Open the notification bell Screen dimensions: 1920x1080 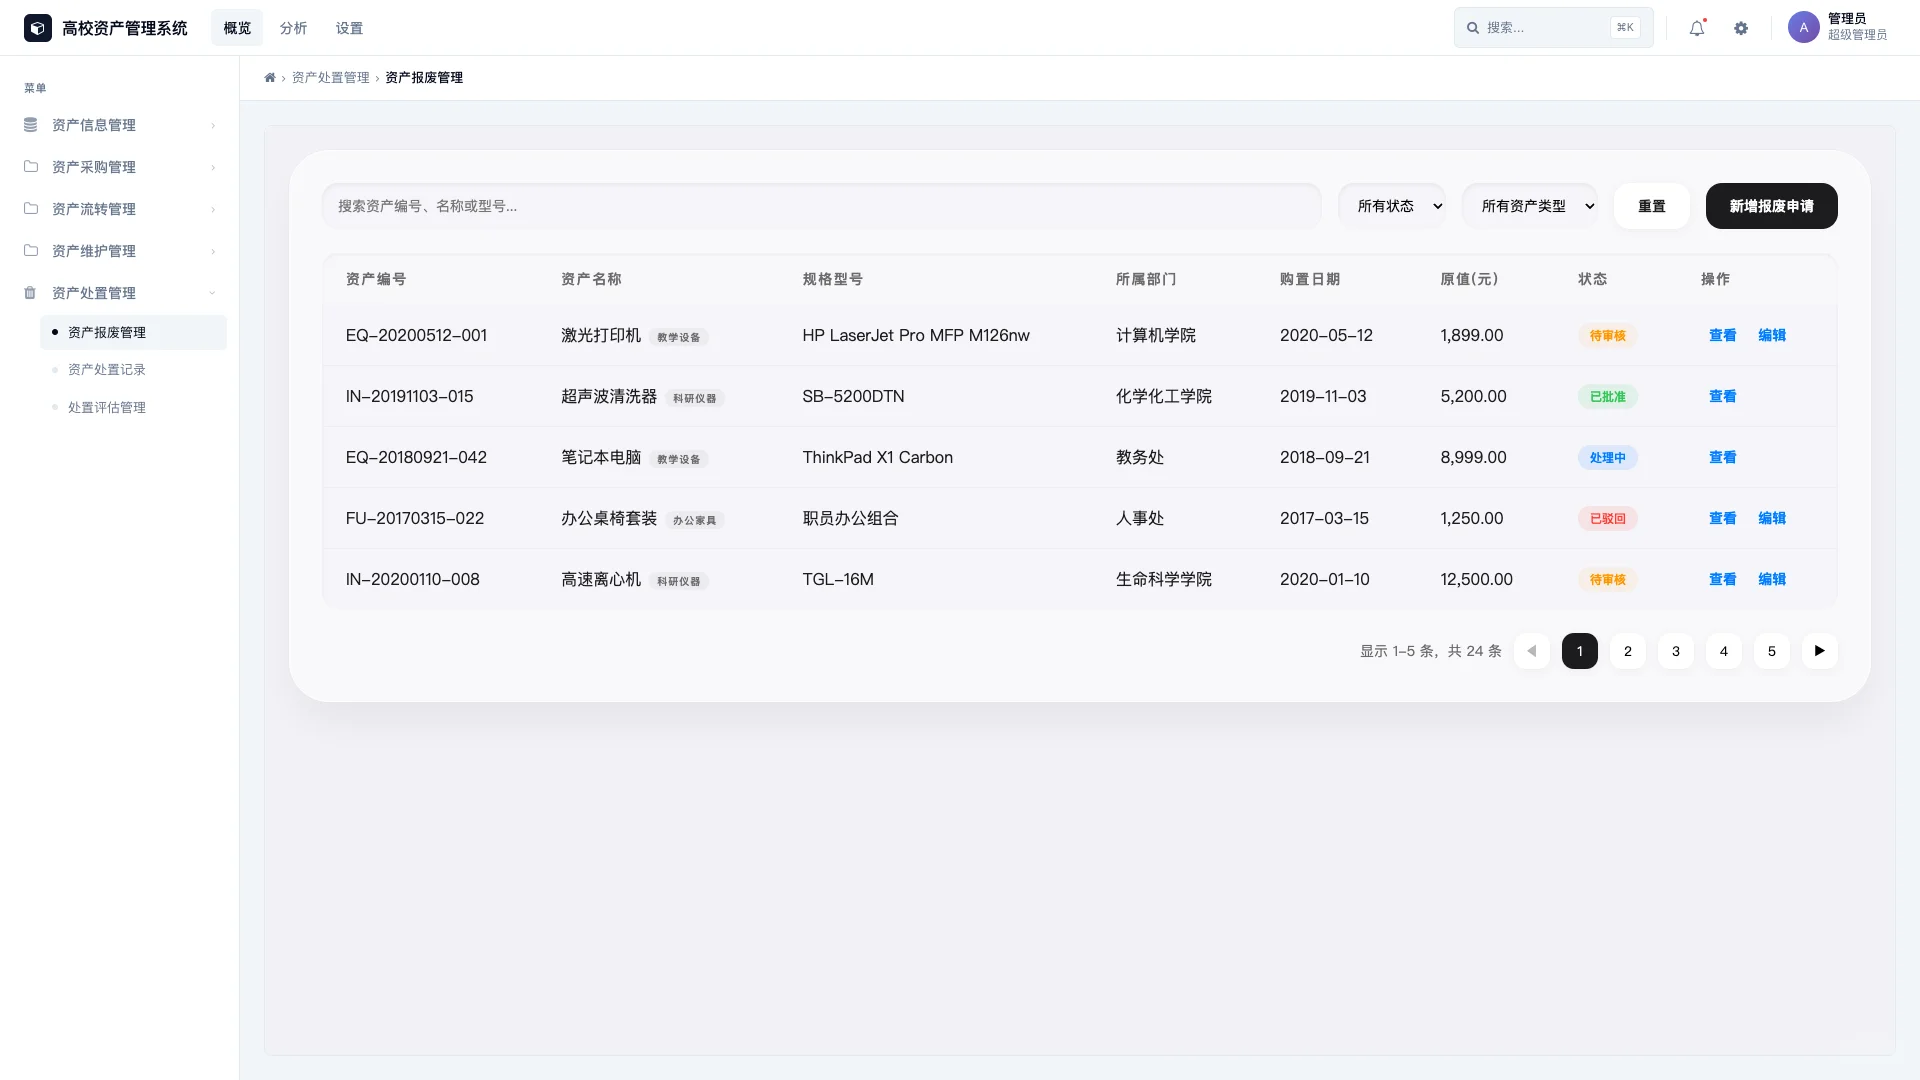1695,28
